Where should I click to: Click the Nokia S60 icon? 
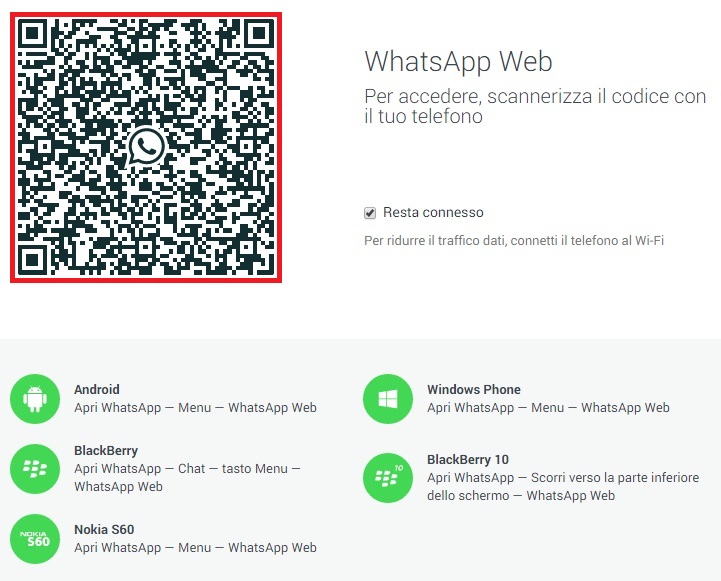tap(35, 539)
